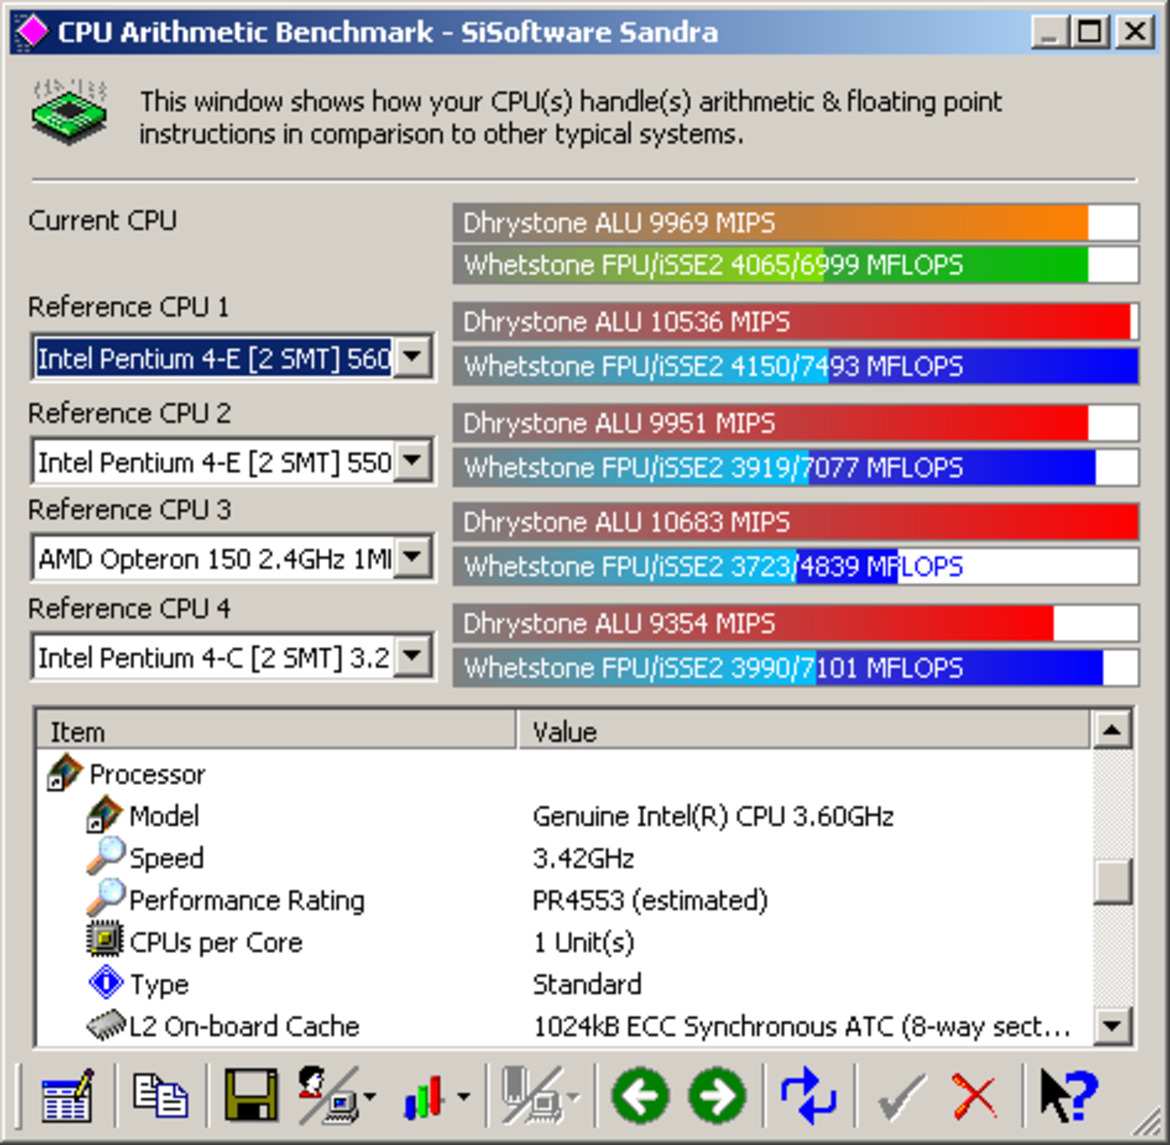Select the L2 On-board Cache row label

coord(244,1026)
